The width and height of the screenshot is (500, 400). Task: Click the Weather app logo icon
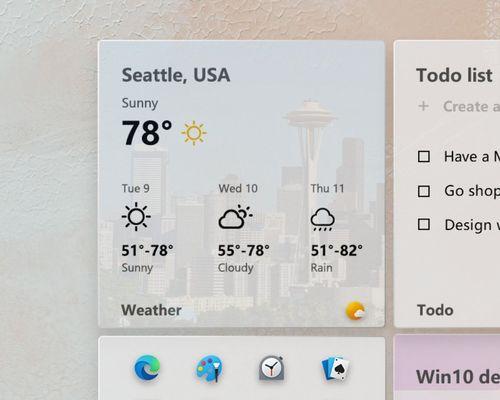click(x=355, y=311)
